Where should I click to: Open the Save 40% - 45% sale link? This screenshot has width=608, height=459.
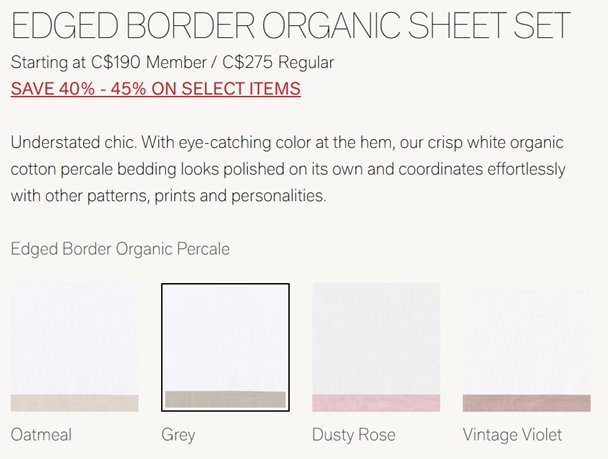pyautogui.click(x=155, y=89)
